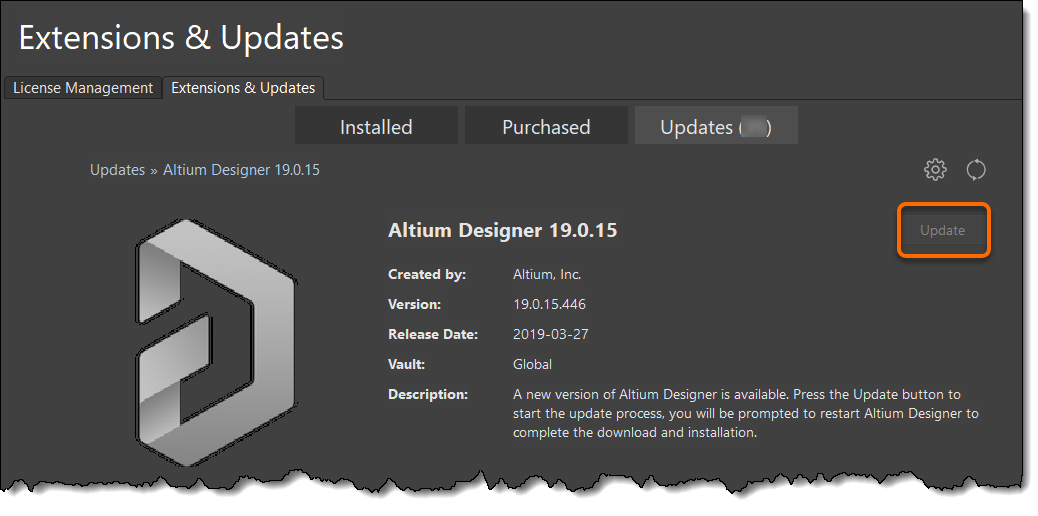Click the Altium Designer logo thumbnail
Image resolution: width=1038 pixels, height=516 pixels.
coord(216,342)
